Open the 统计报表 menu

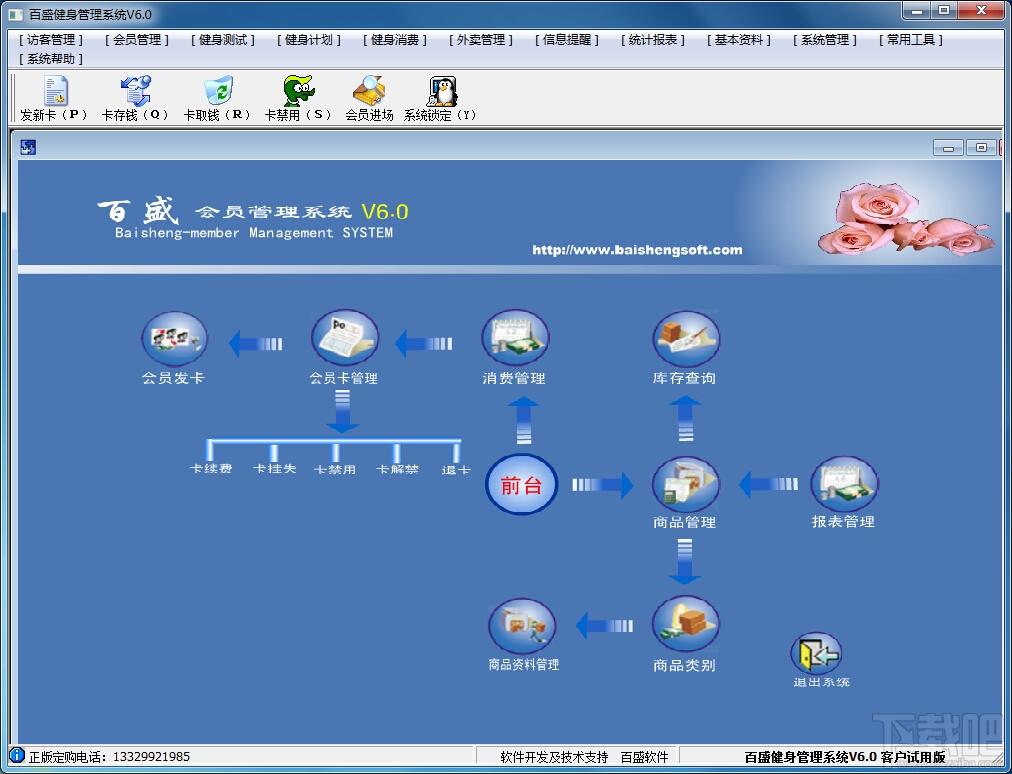tap(653, 40)
